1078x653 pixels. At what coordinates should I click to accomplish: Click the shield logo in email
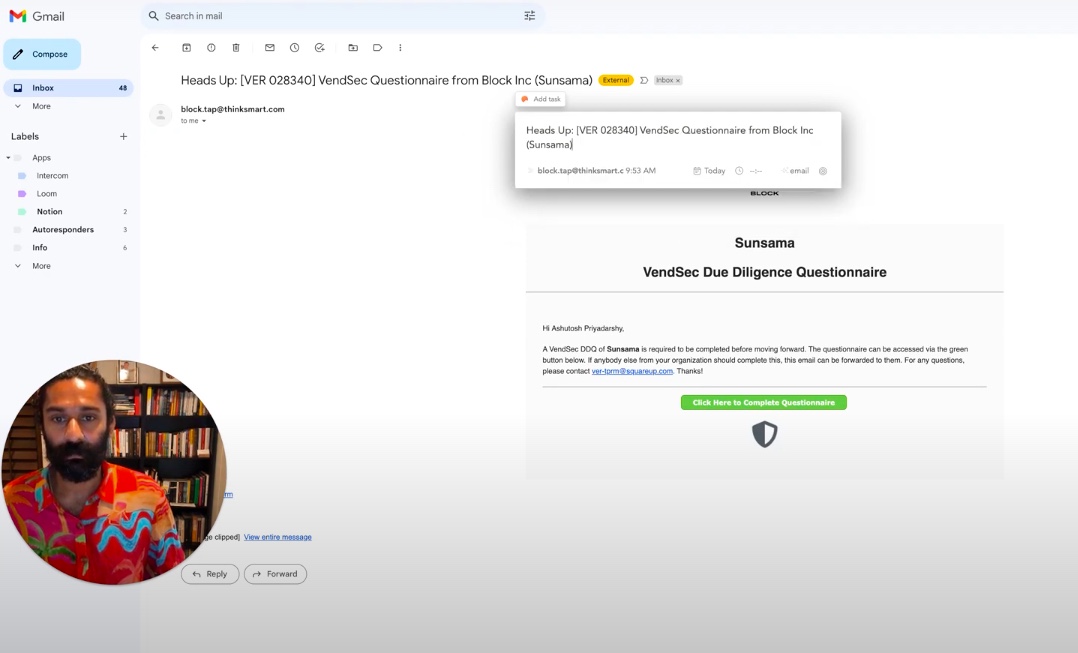coord(764,434)
